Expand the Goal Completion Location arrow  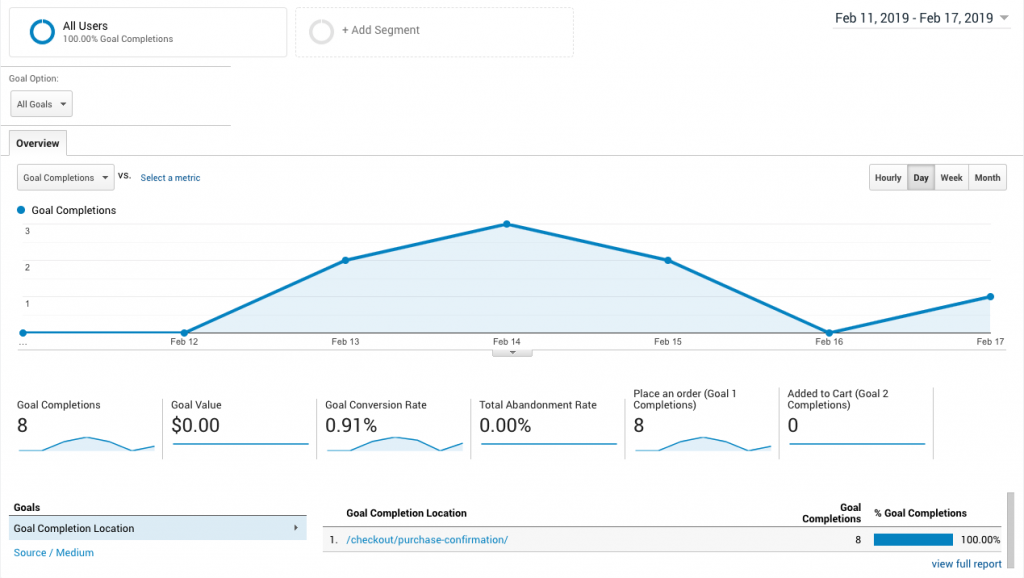(294, 528)
